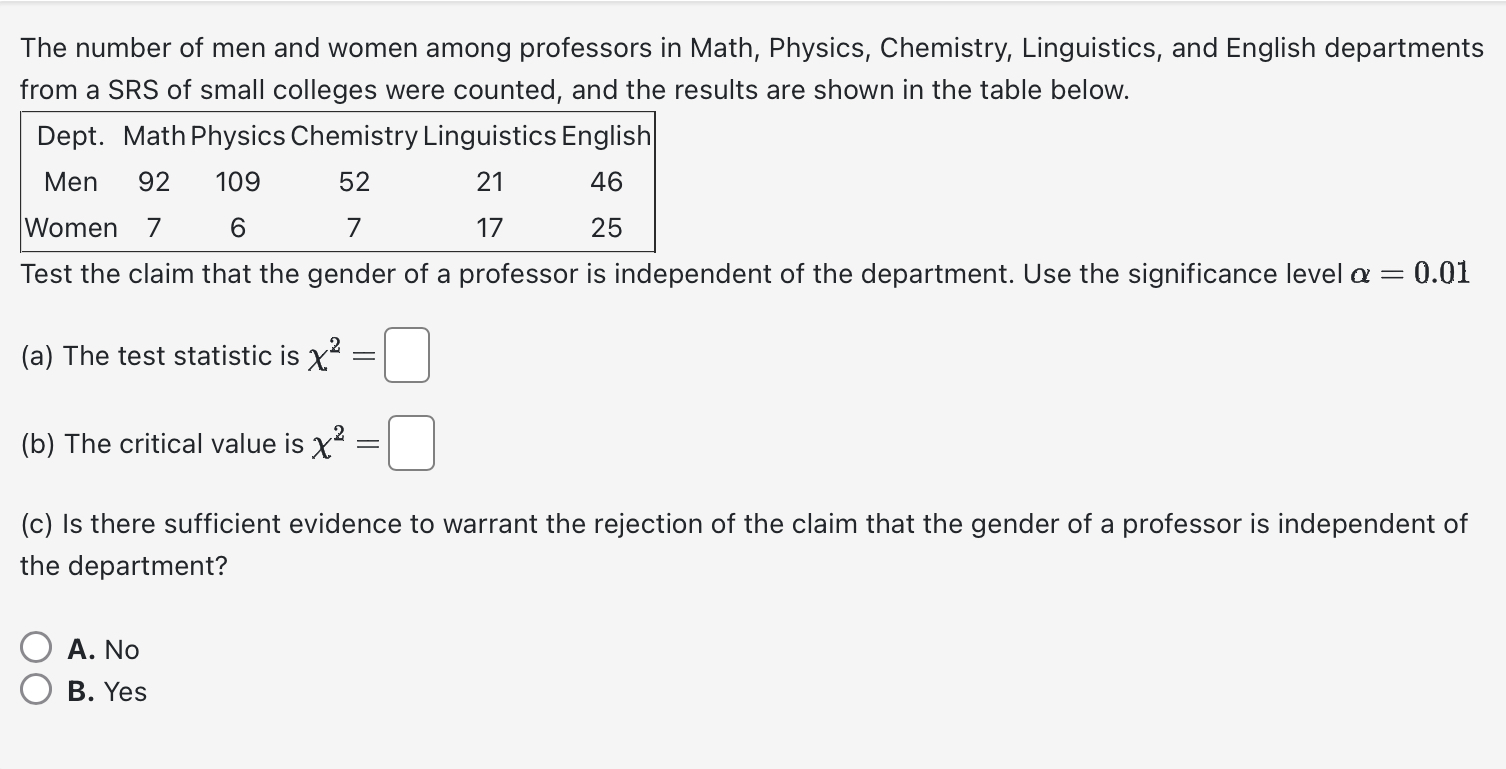Click the critical value answer box
Viewport: 1506px width, 769px height.
click(411, 443)
